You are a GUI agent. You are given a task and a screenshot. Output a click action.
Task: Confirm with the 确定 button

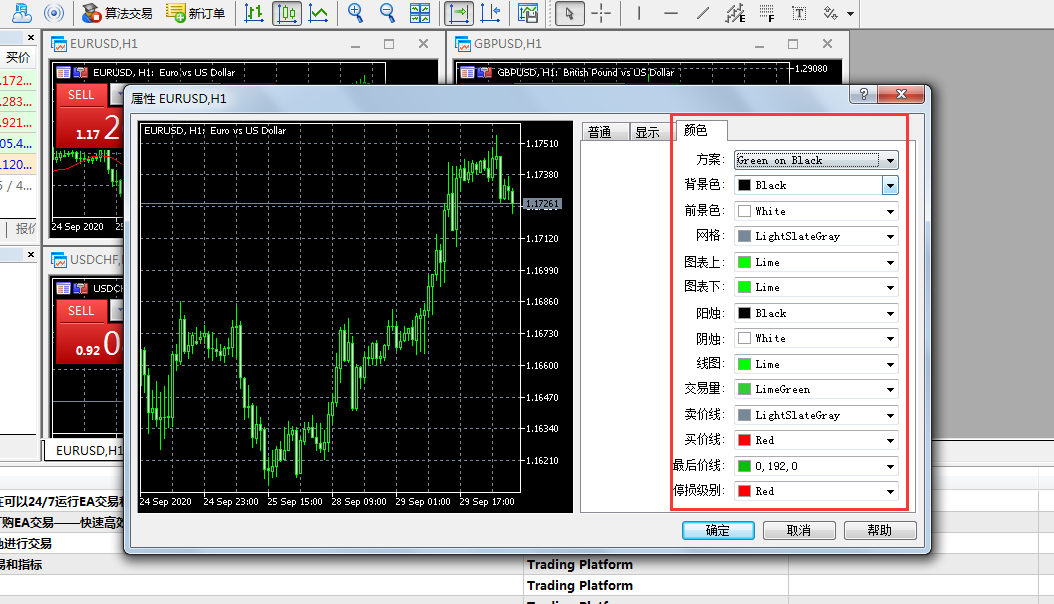pos(718,530)
